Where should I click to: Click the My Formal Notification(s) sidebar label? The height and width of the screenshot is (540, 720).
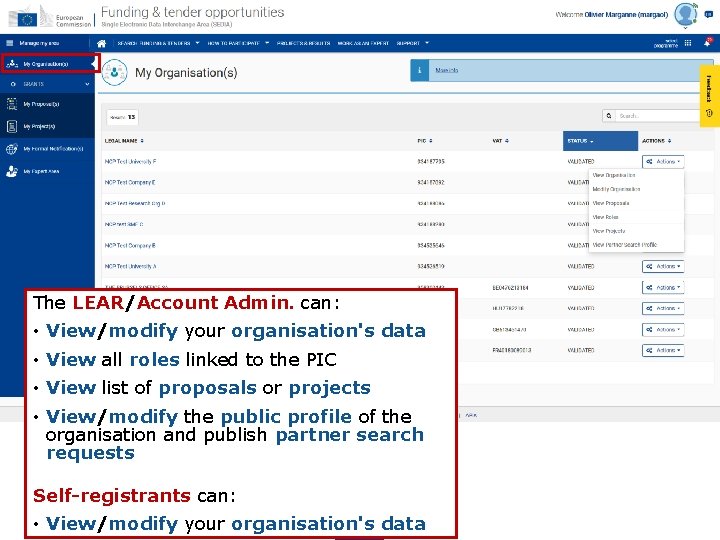53,149
